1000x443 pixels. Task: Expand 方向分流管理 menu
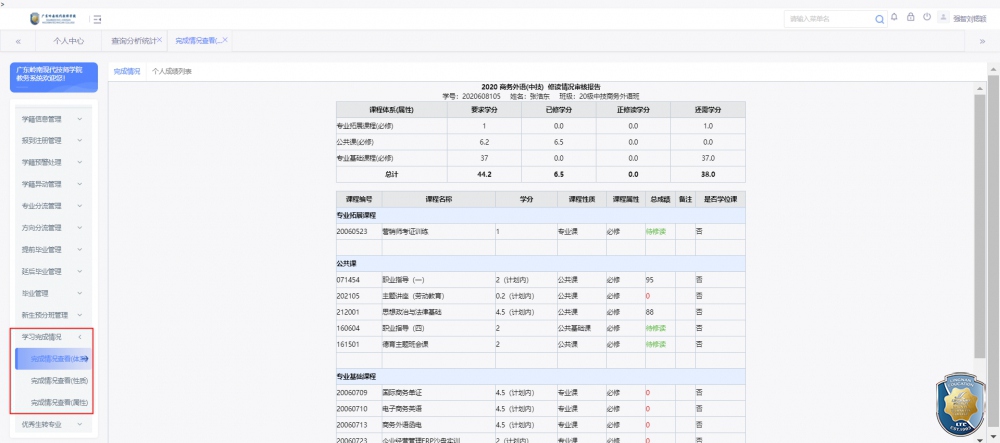[x=52, y=228]
